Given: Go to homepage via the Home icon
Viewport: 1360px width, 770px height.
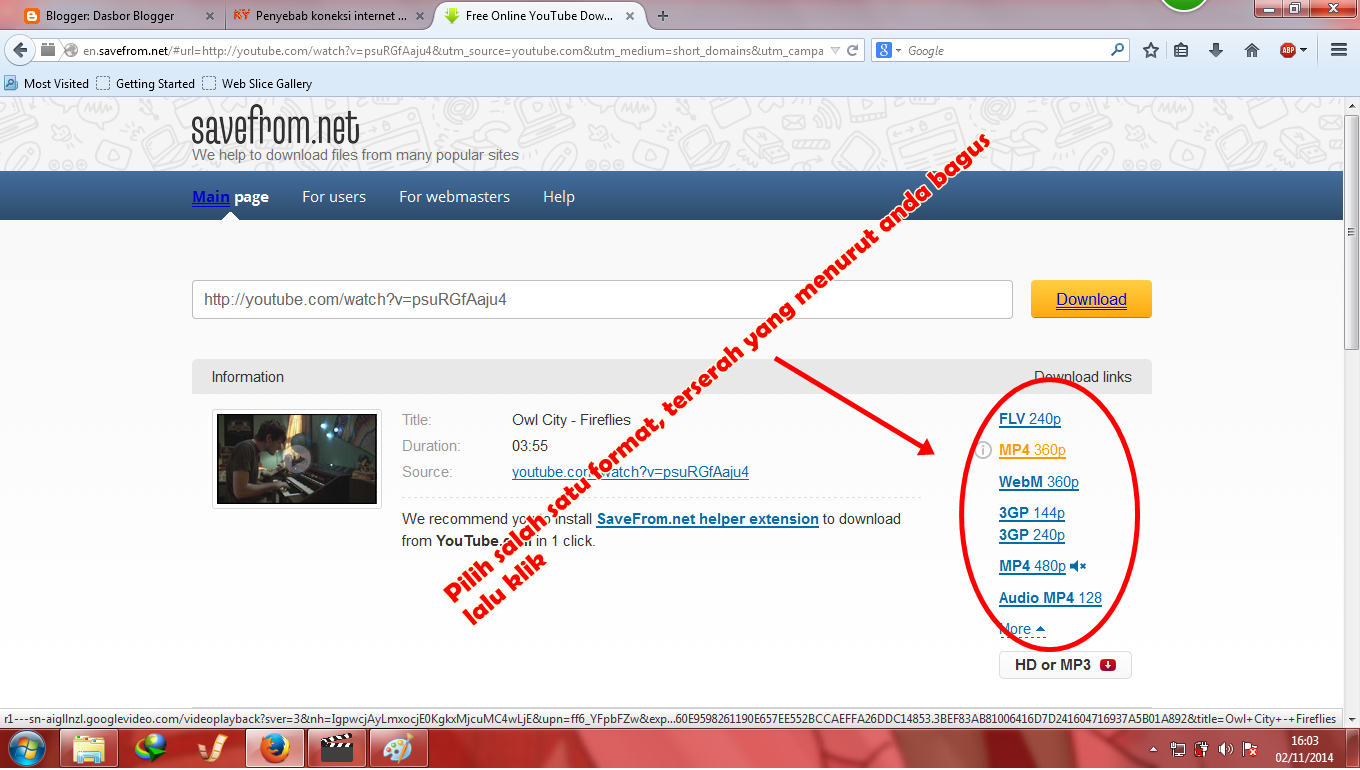Looking at the screenshot, I should coord(1251,50).
